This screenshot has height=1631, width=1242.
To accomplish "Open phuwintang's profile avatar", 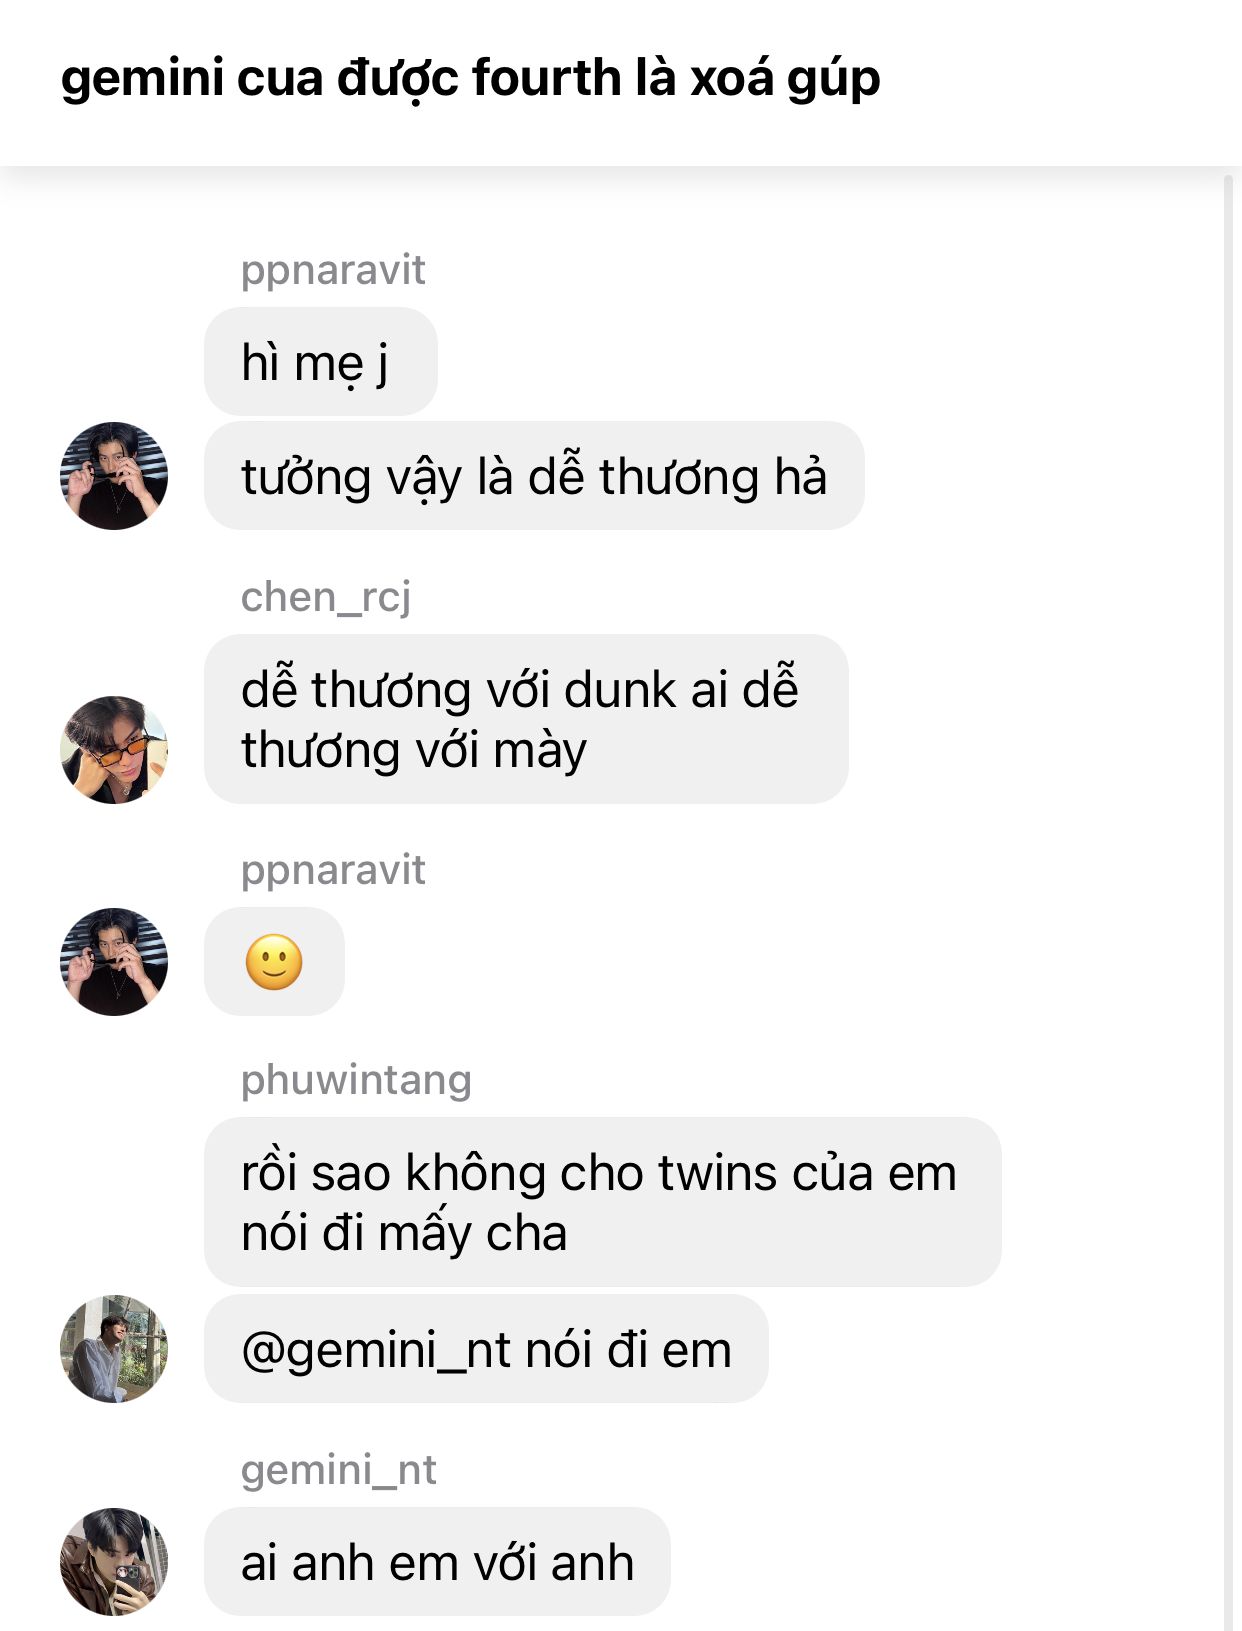I will tap(114, 1349).
